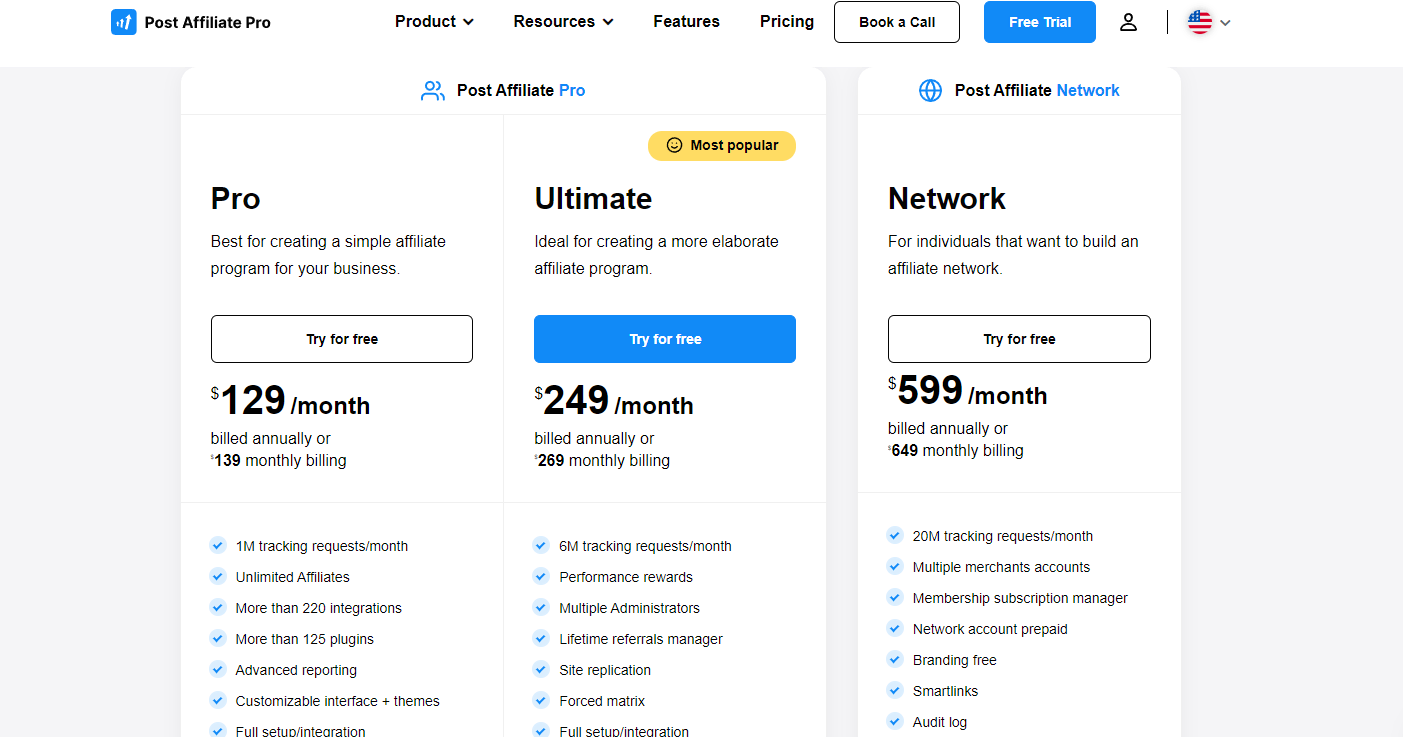Viewport: 1403px width, 737px height.
Task: Click the smiley icon in Most popular badge
Action: pos(674,146)
